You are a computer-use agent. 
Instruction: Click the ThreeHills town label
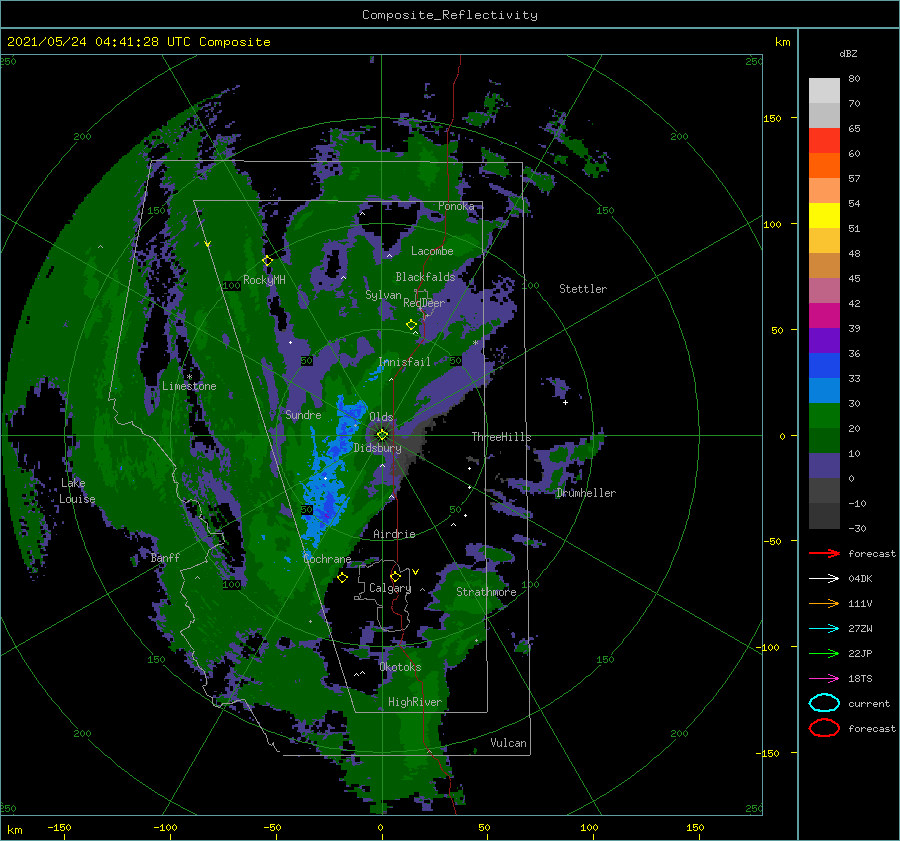coord(502,437)
